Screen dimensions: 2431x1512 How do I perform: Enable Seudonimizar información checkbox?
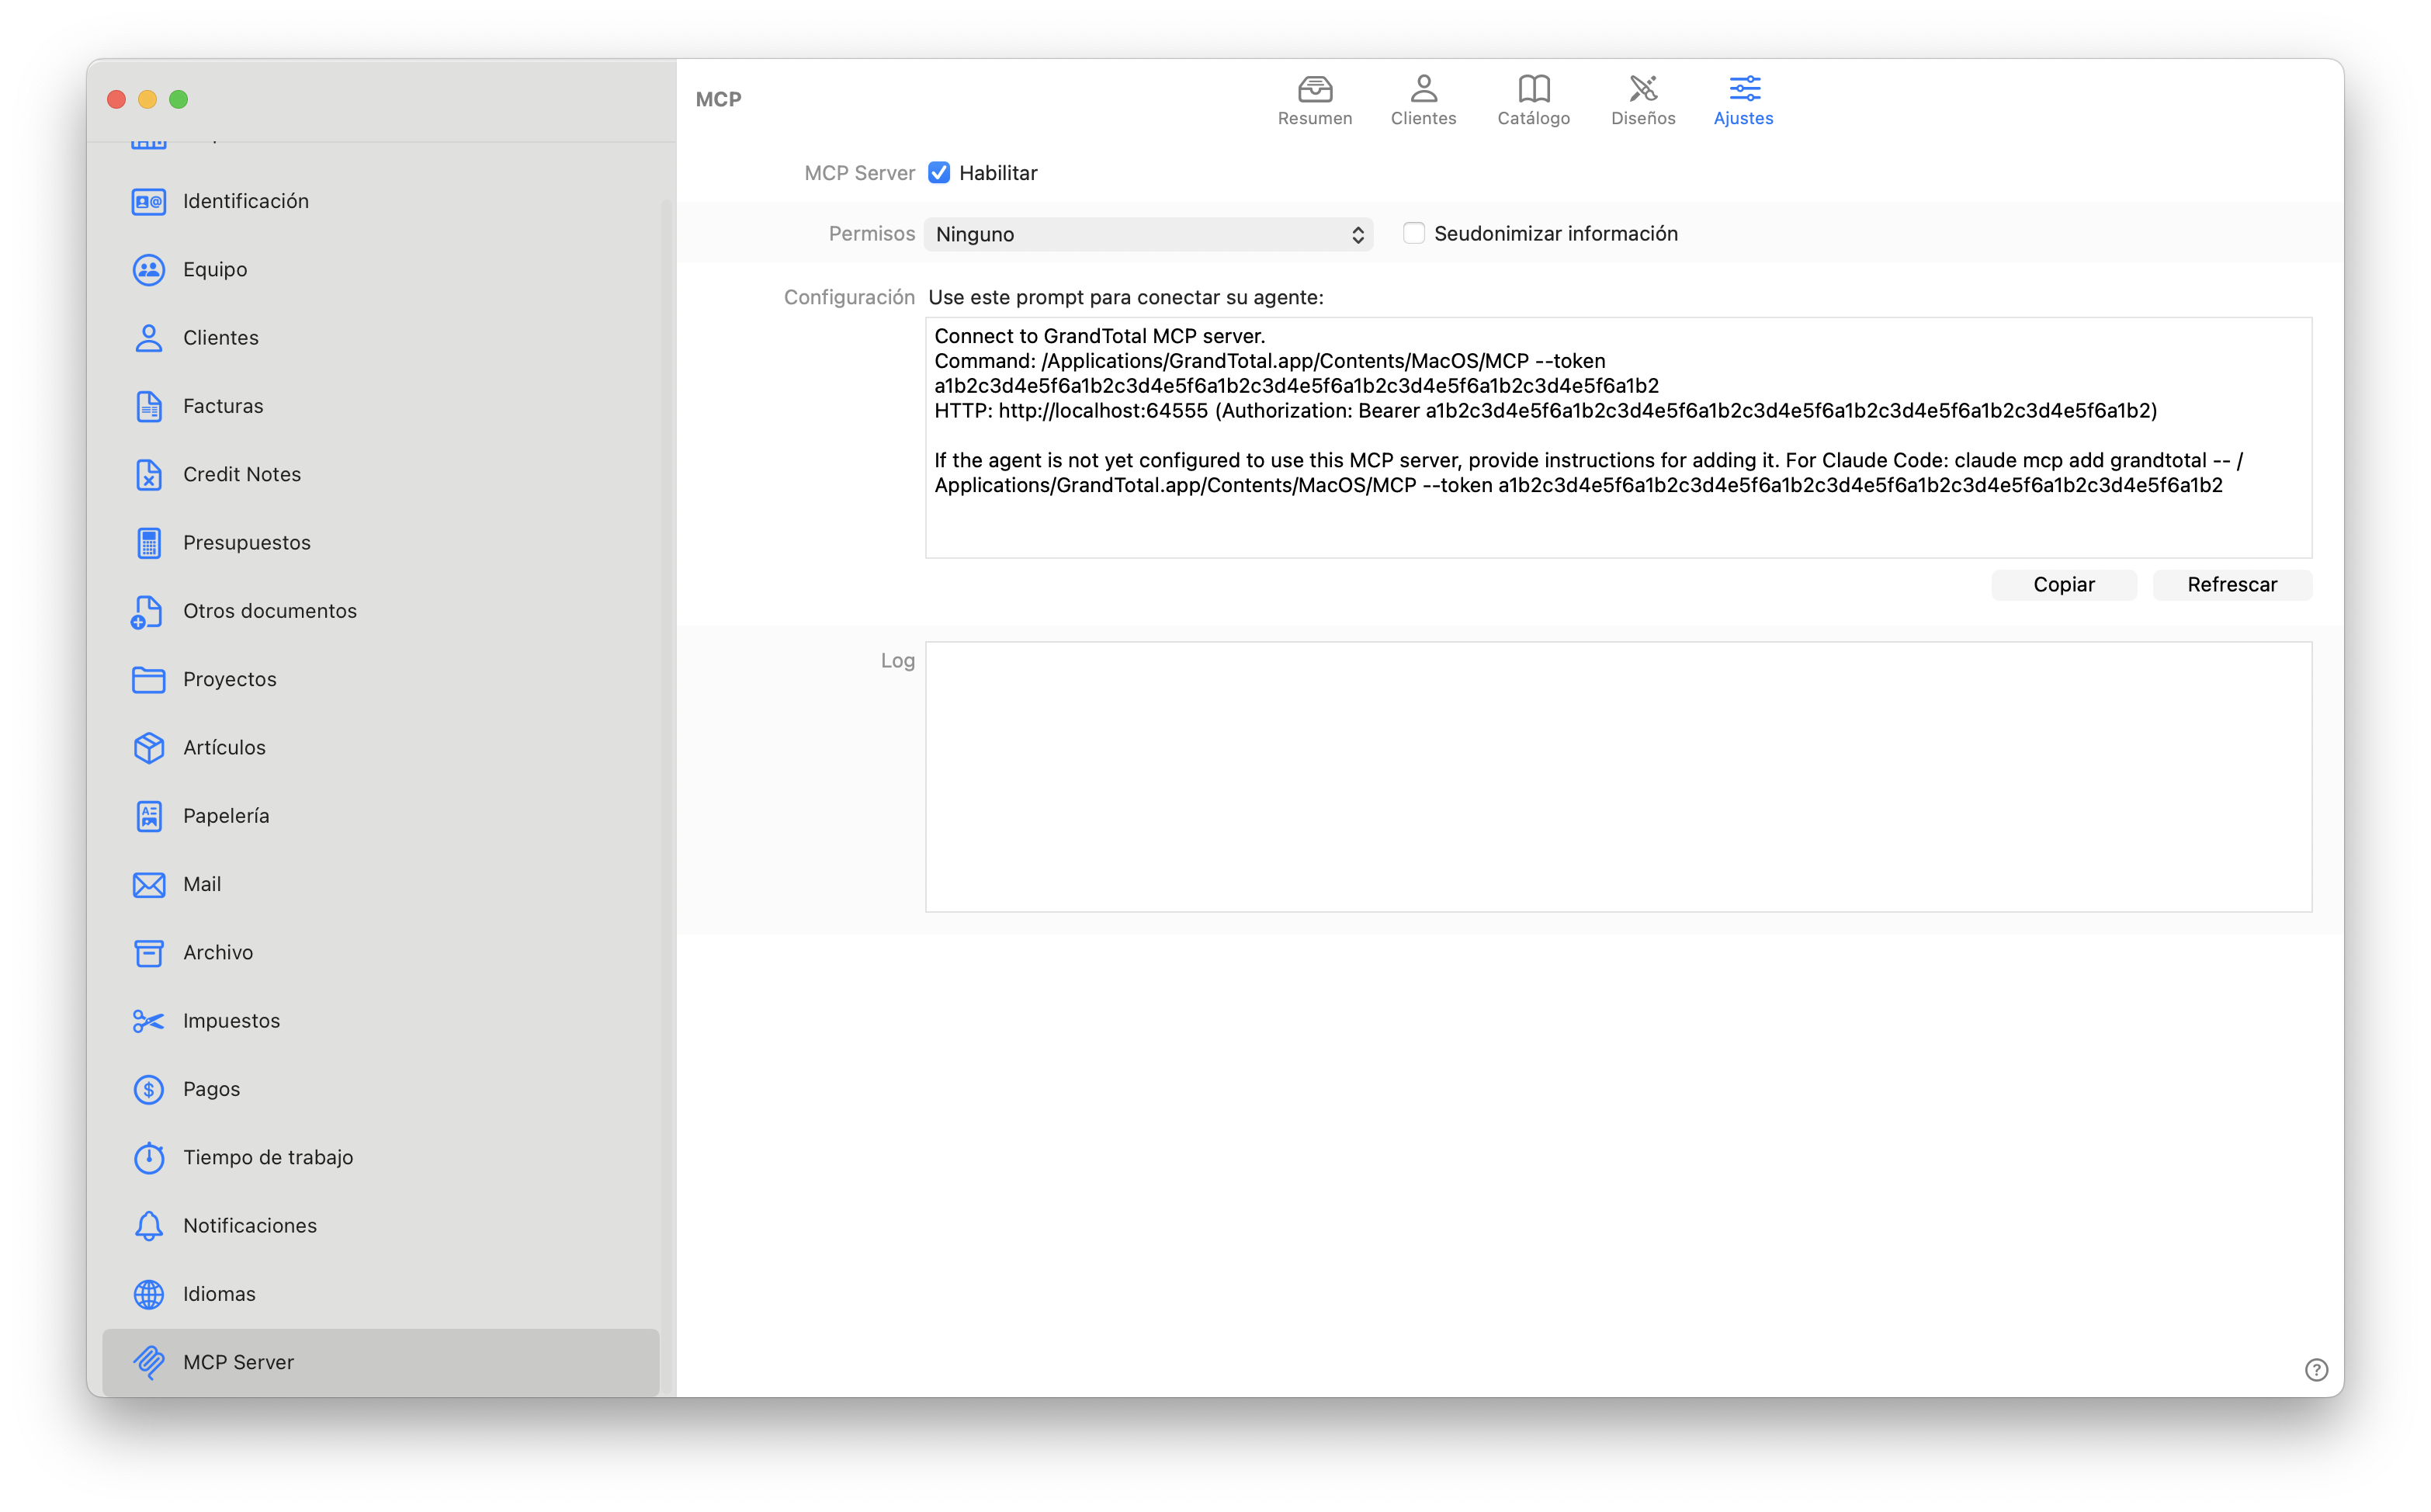(x=1413, y=233)
